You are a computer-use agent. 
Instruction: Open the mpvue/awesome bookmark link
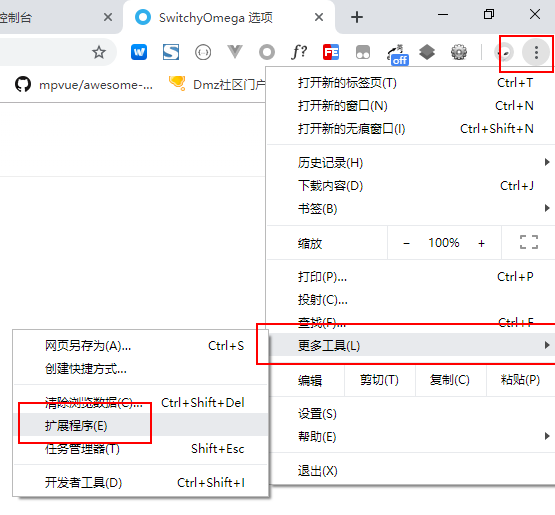(84, 85)
